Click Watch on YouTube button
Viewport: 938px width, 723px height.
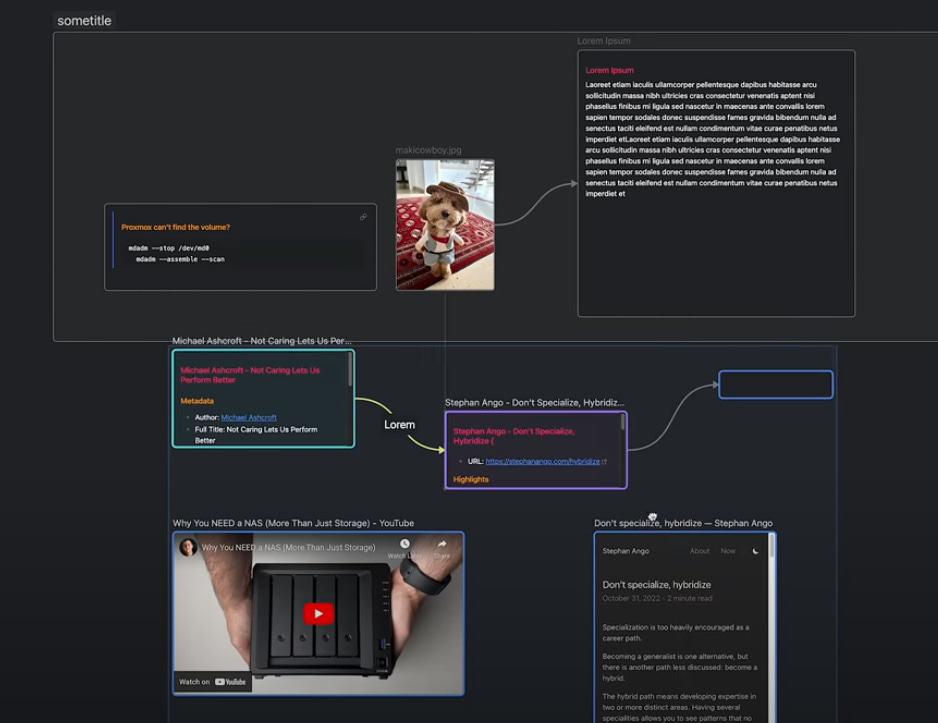coord(212,682)
